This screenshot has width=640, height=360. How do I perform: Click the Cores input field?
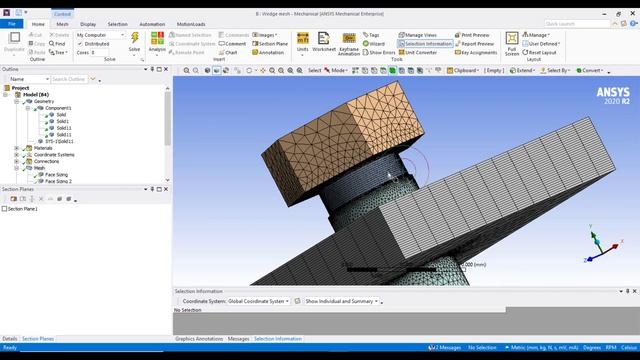[x=99, y=53]
